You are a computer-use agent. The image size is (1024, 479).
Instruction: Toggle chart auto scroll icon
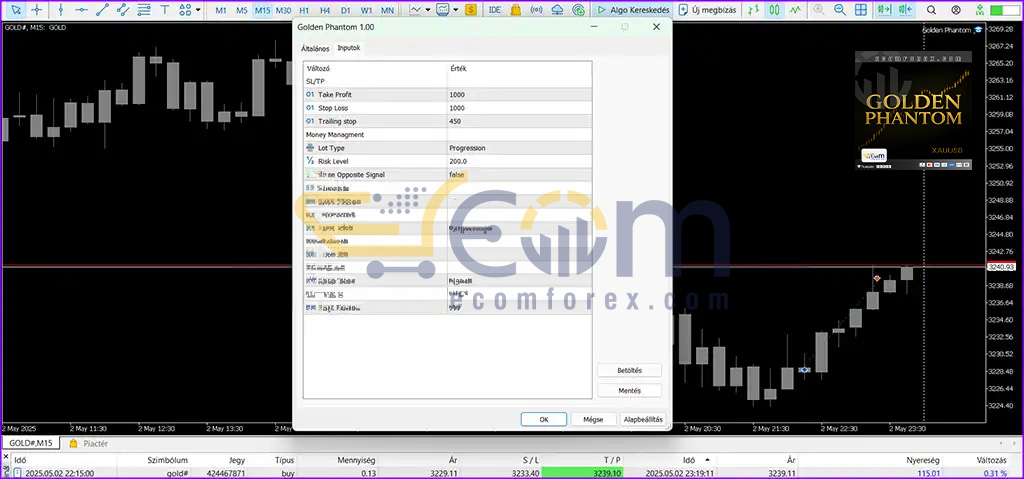coord(884,10)
